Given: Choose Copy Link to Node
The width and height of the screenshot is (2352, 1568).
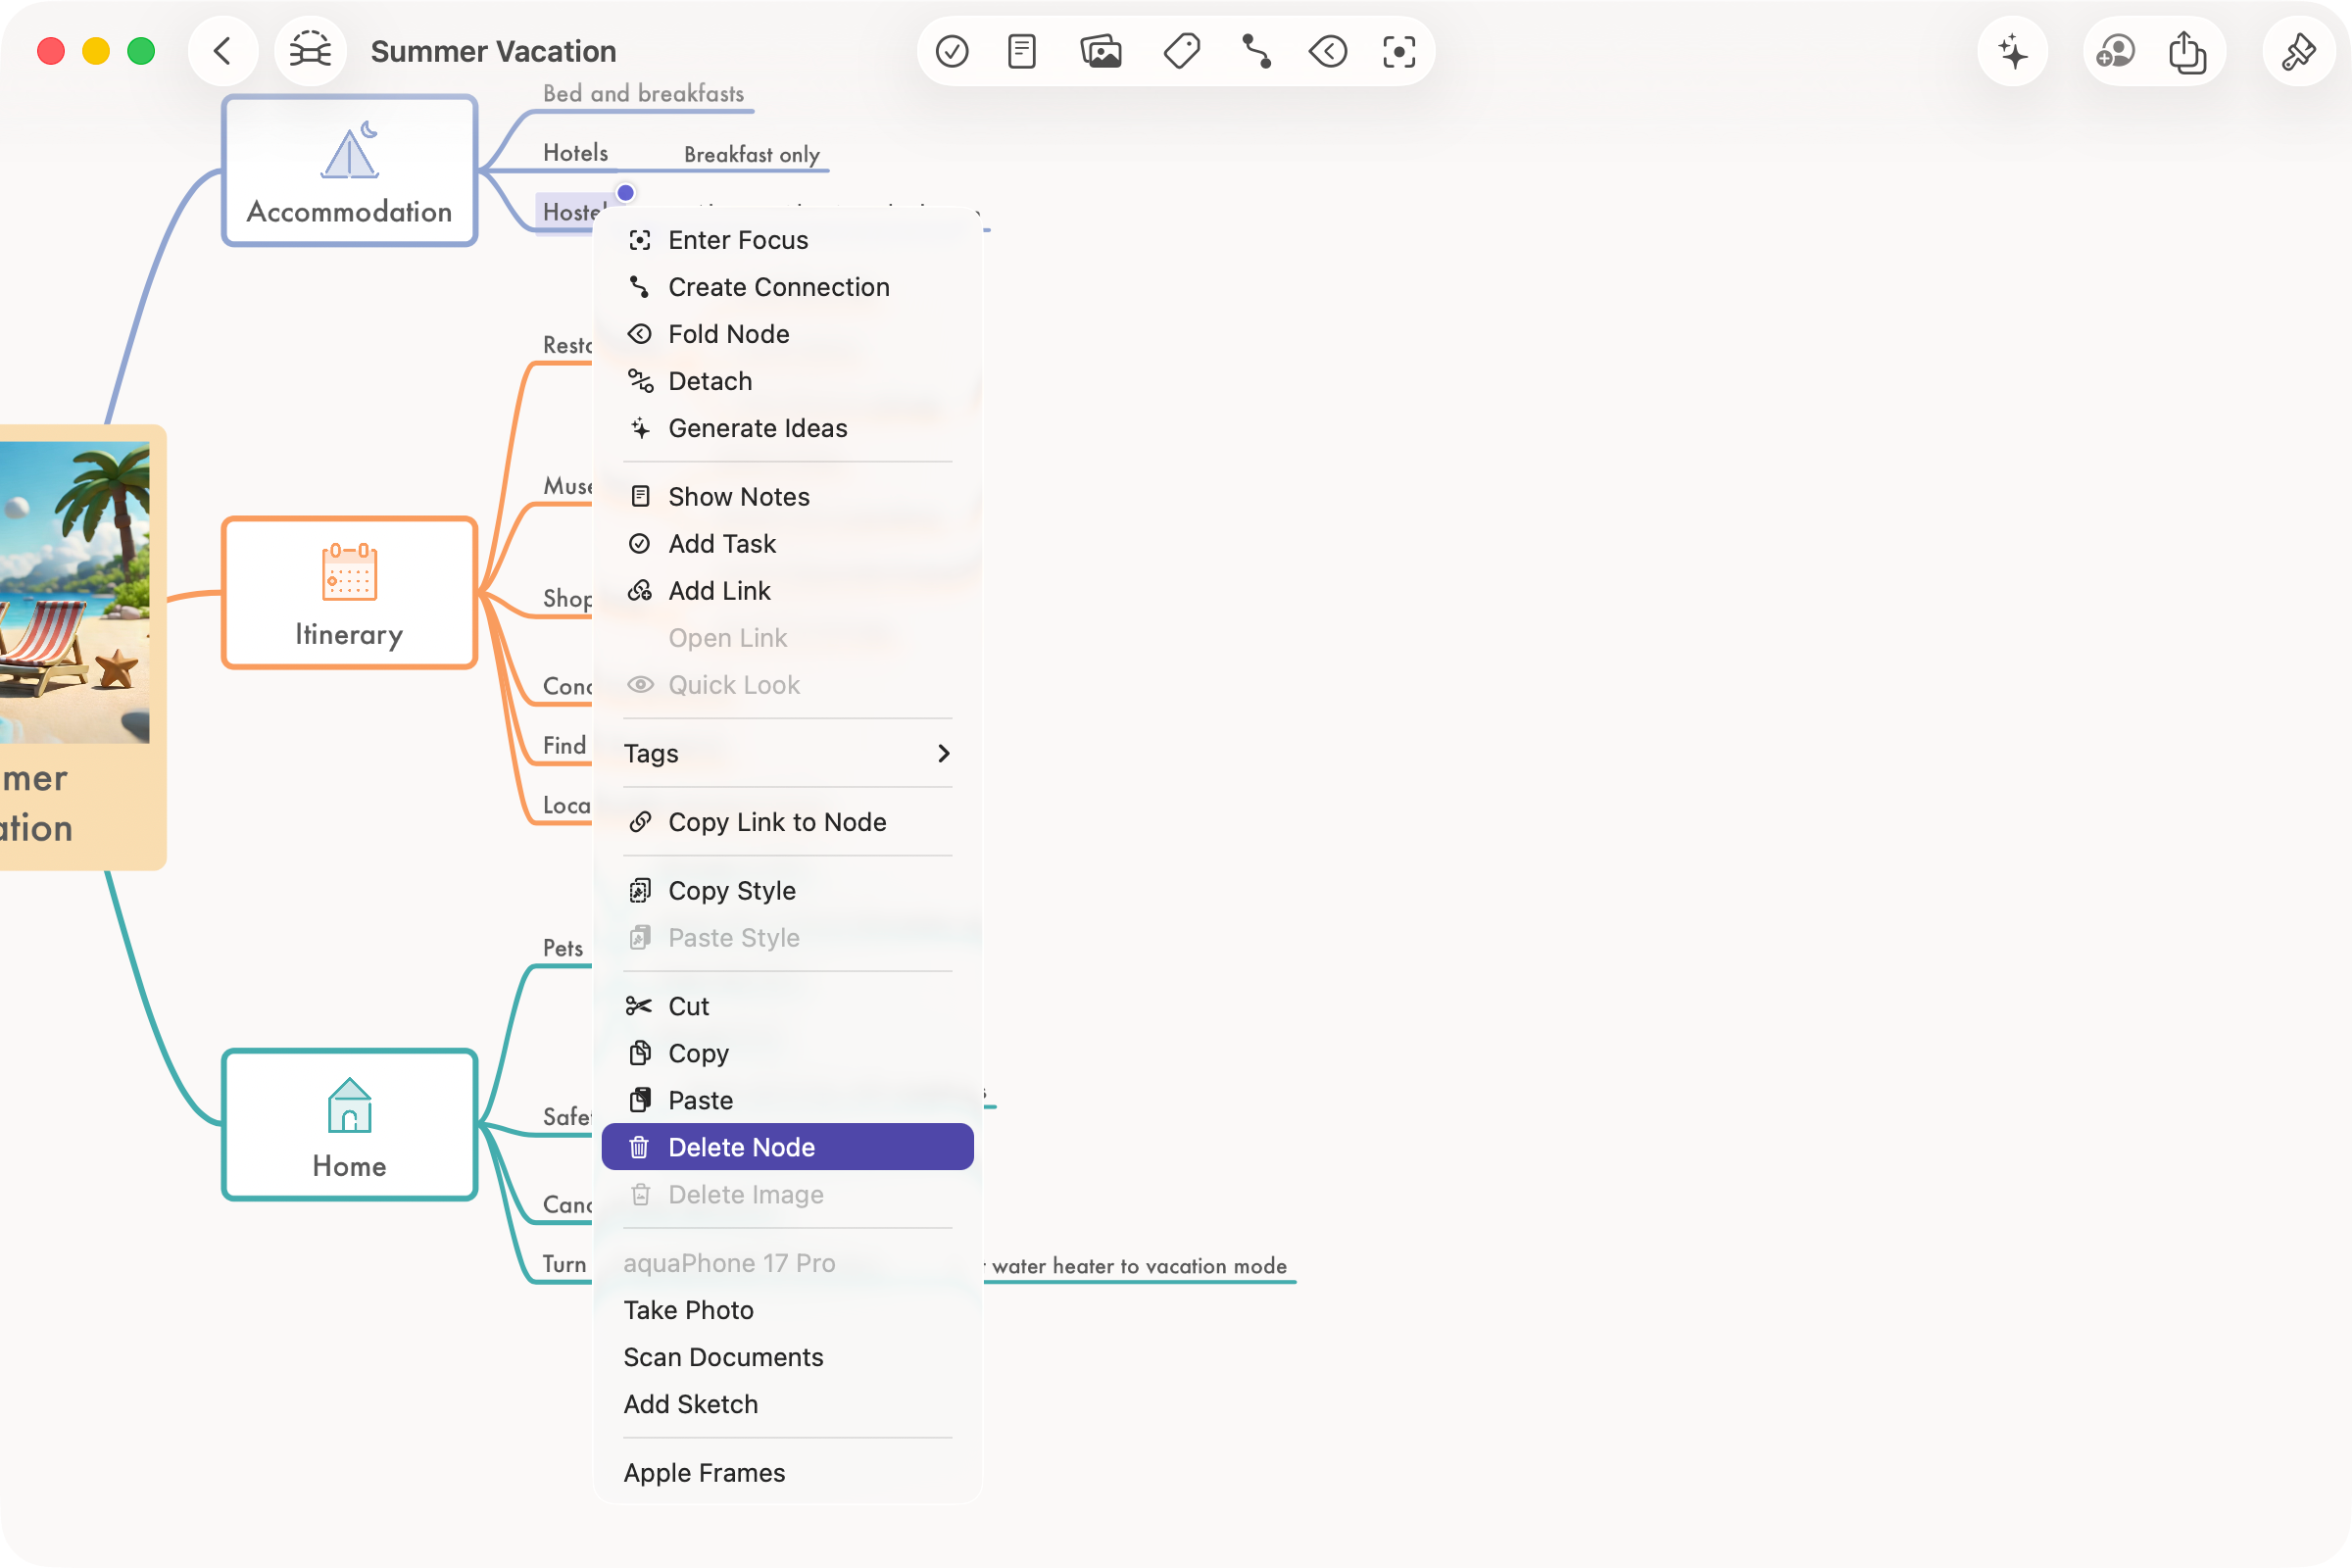Looking at the screenshot, I should pyautogui.click(x=787, y=822).
